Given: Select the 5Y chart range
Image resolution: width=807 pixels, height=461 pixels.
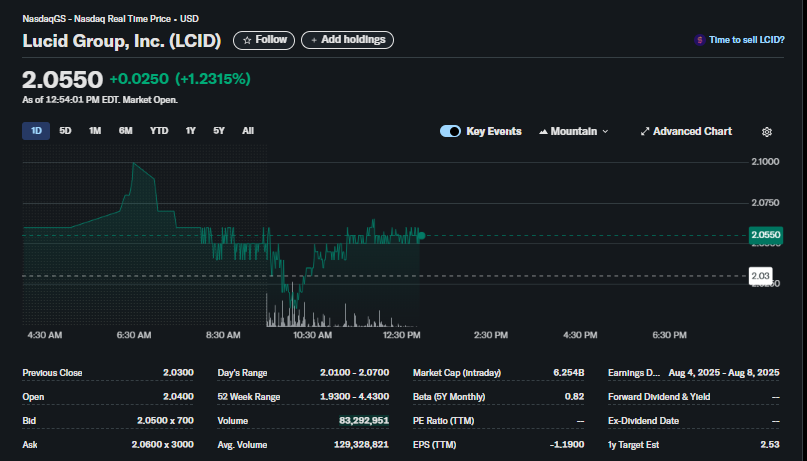Looking at the screenshot, I should tap(219, 131).
